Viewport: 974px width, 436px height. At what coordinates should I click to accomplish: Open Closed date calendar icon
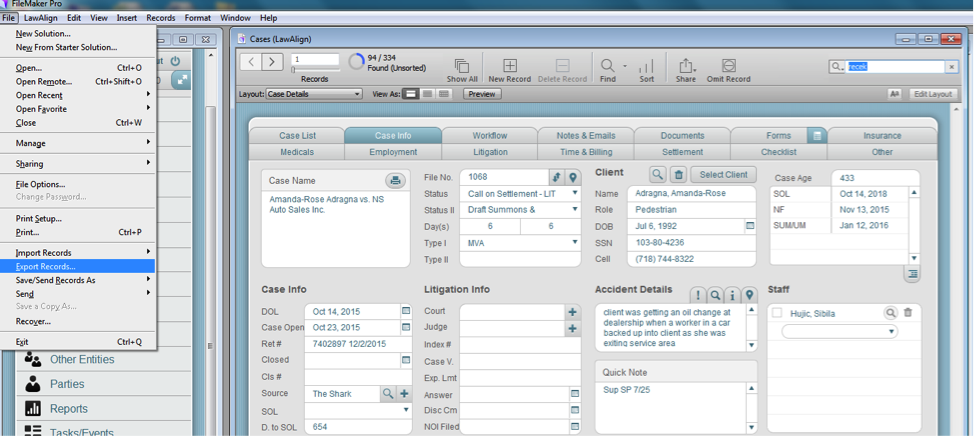coord(406,359)
